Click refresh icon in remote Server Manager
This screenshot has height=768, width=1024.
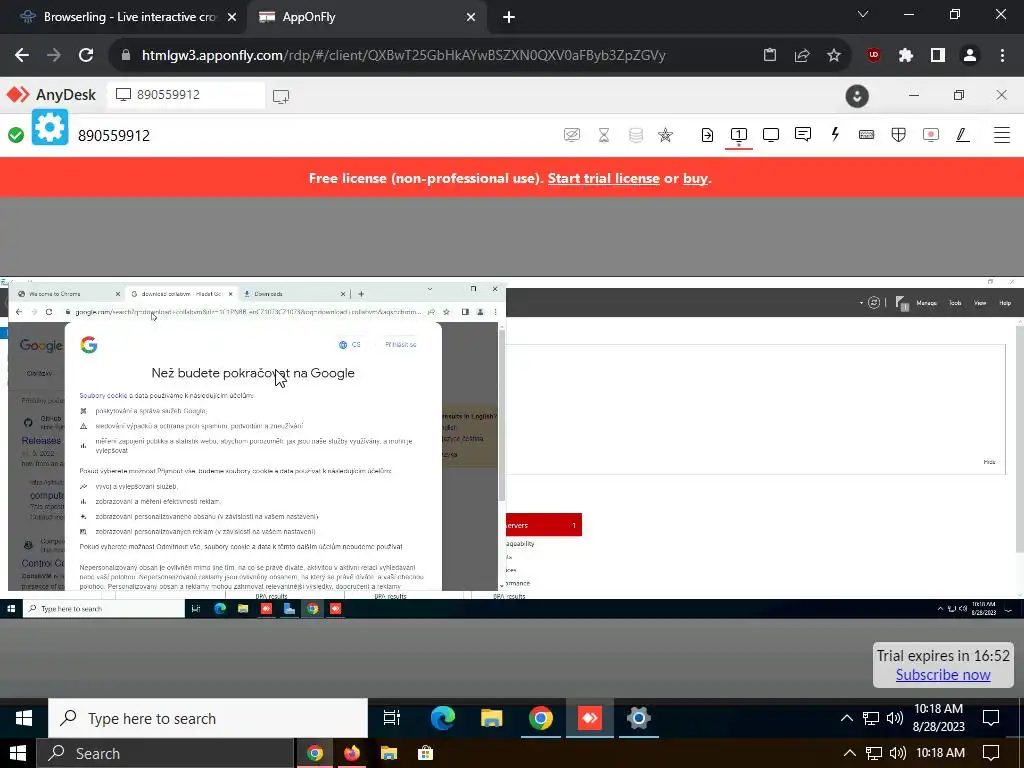pos(874,302)
